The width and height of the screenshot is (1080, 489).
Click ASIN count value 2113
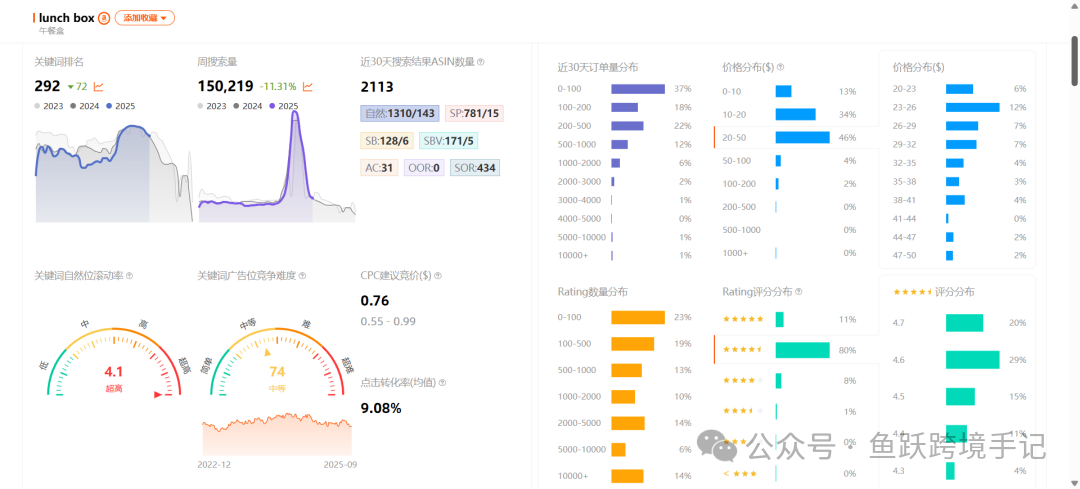pyautogui.click(x=377, y=87)
